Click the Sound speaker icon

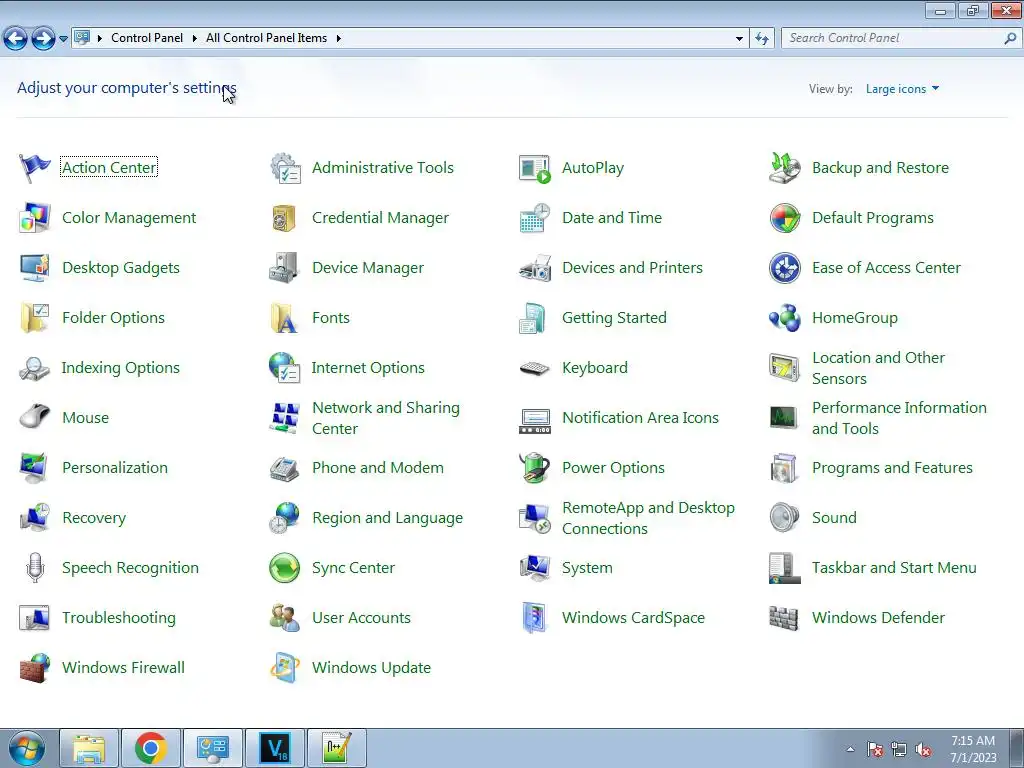[785, 518]
